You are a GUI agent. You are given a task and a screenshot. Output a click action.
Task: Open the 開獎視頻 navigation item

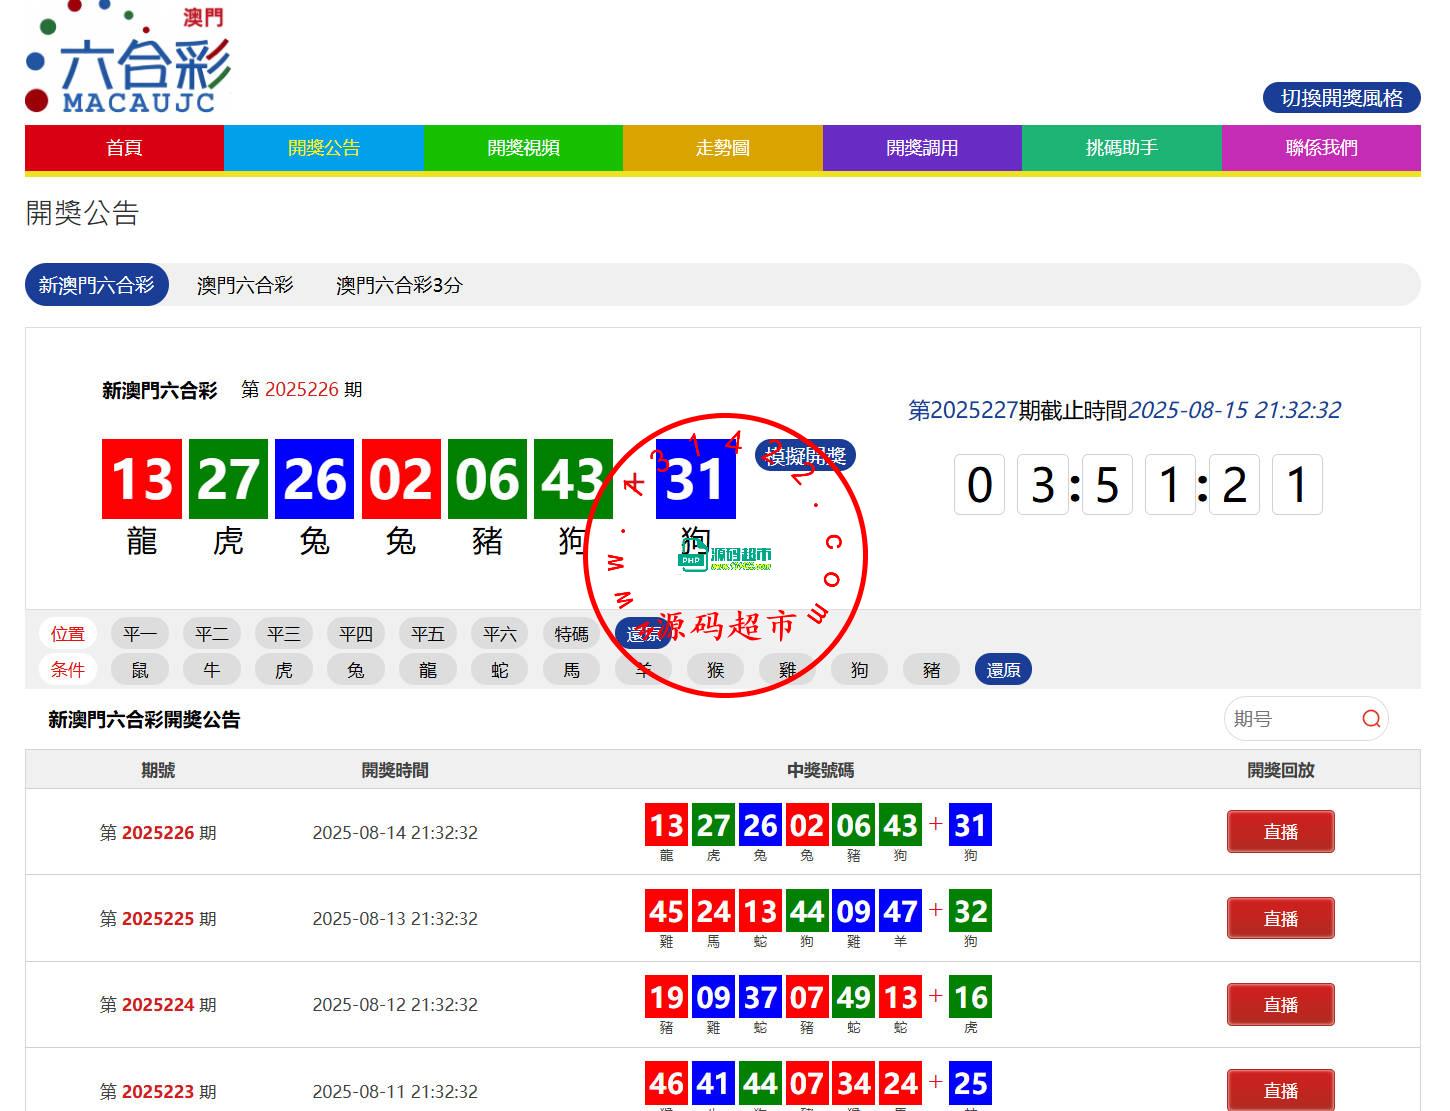point(523,148)
